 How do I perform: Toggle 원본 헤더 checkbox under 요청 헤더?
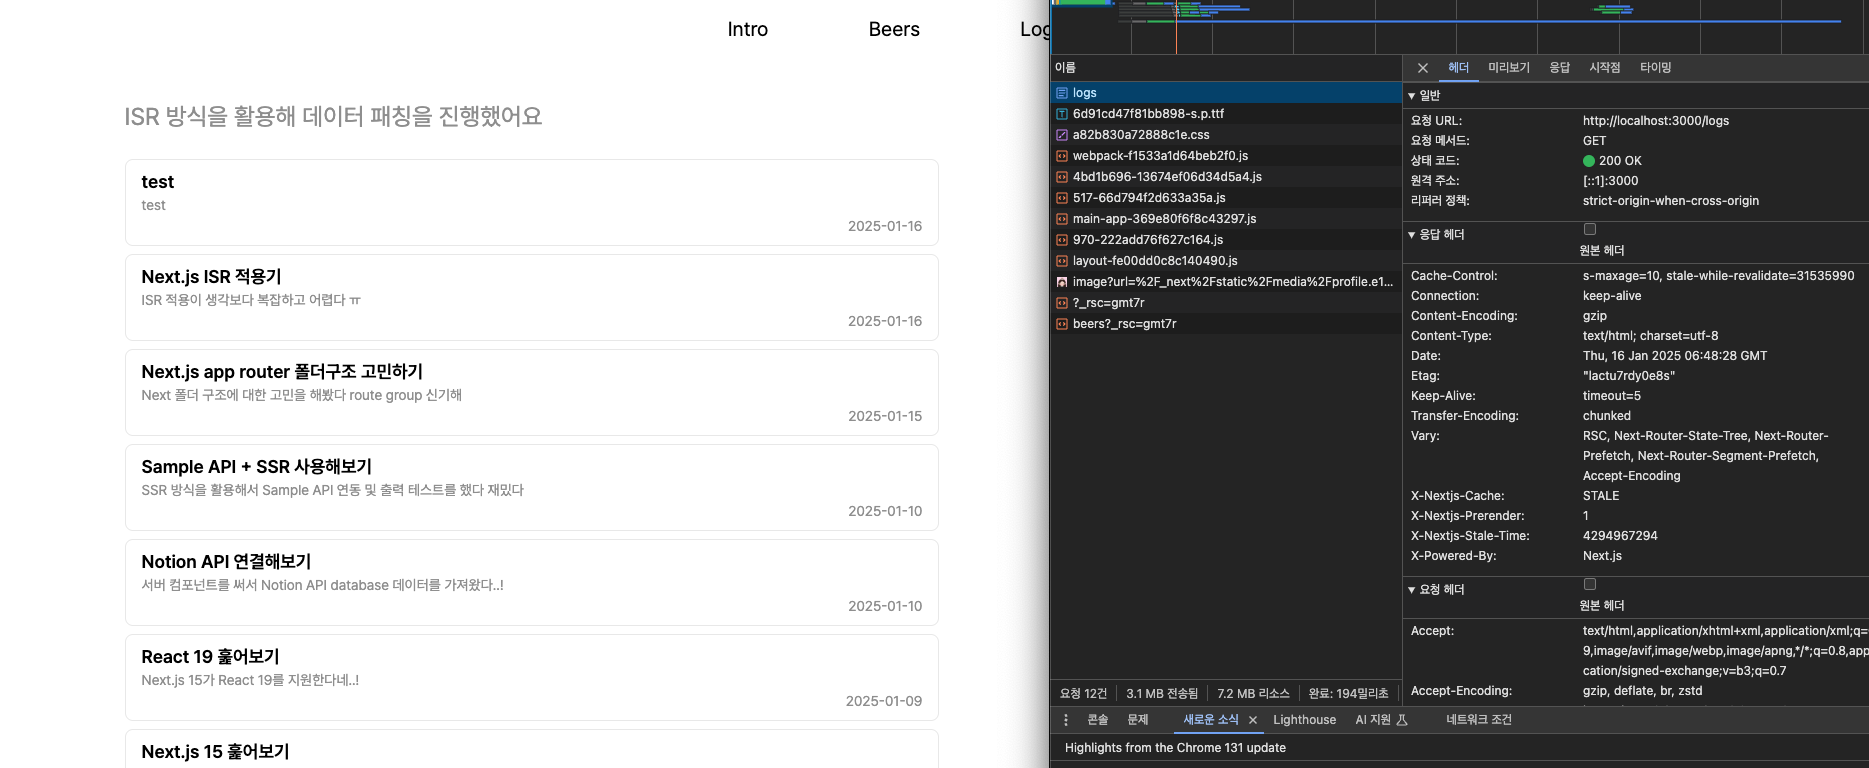1590,584
